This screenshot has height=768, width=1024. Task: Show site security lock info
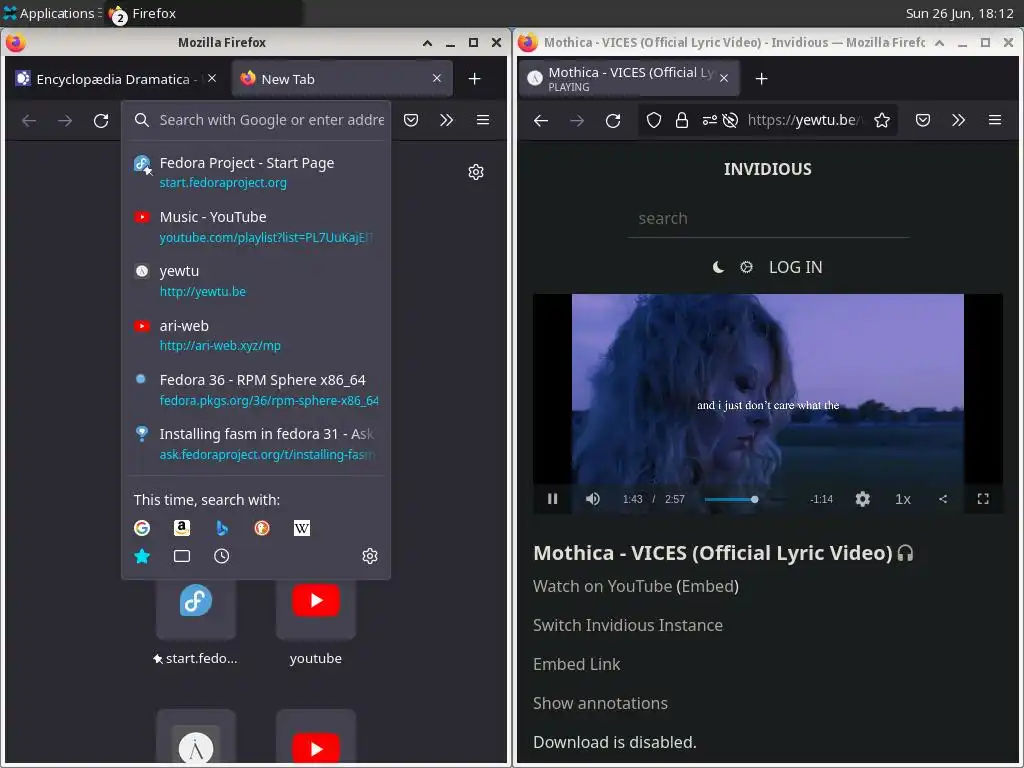tap(682, 120)
